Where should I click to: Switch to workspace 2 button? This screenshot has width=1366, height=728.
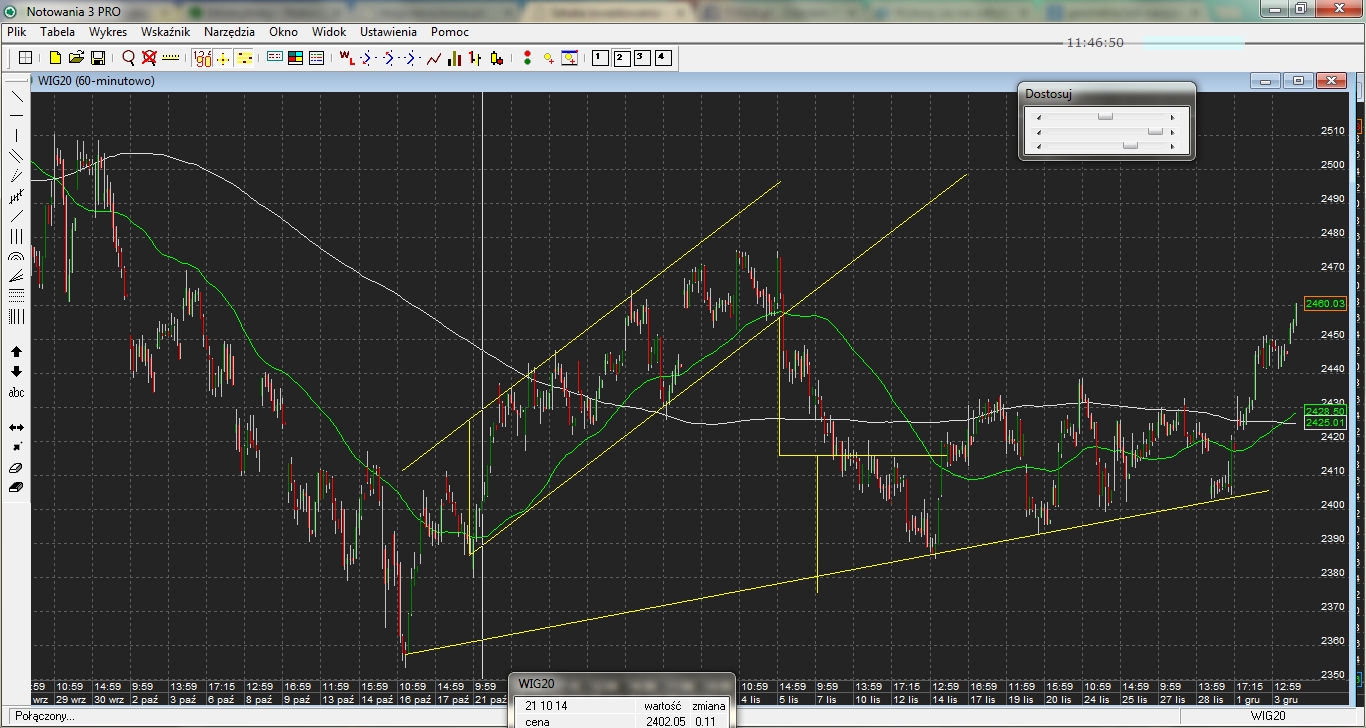coord(621,57)
